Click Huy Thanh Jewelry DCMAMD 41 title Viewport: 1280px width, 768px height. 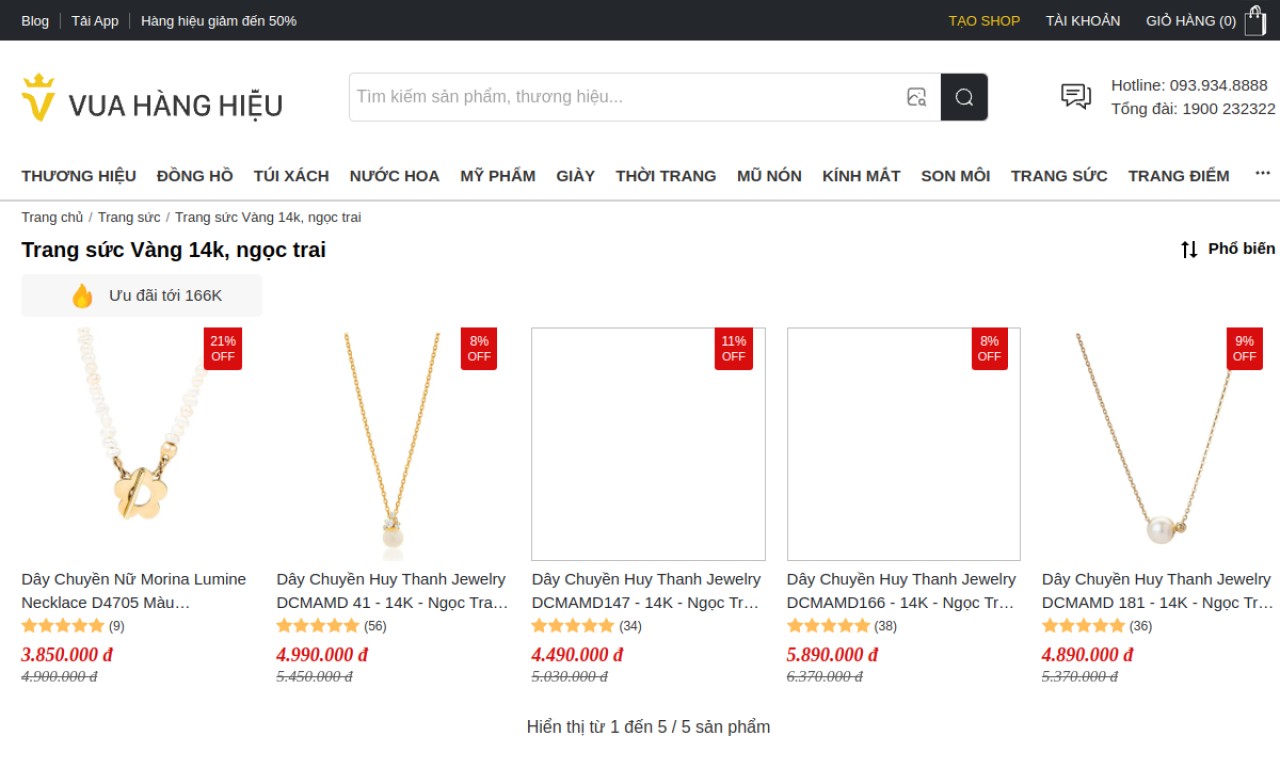(392, 590)
